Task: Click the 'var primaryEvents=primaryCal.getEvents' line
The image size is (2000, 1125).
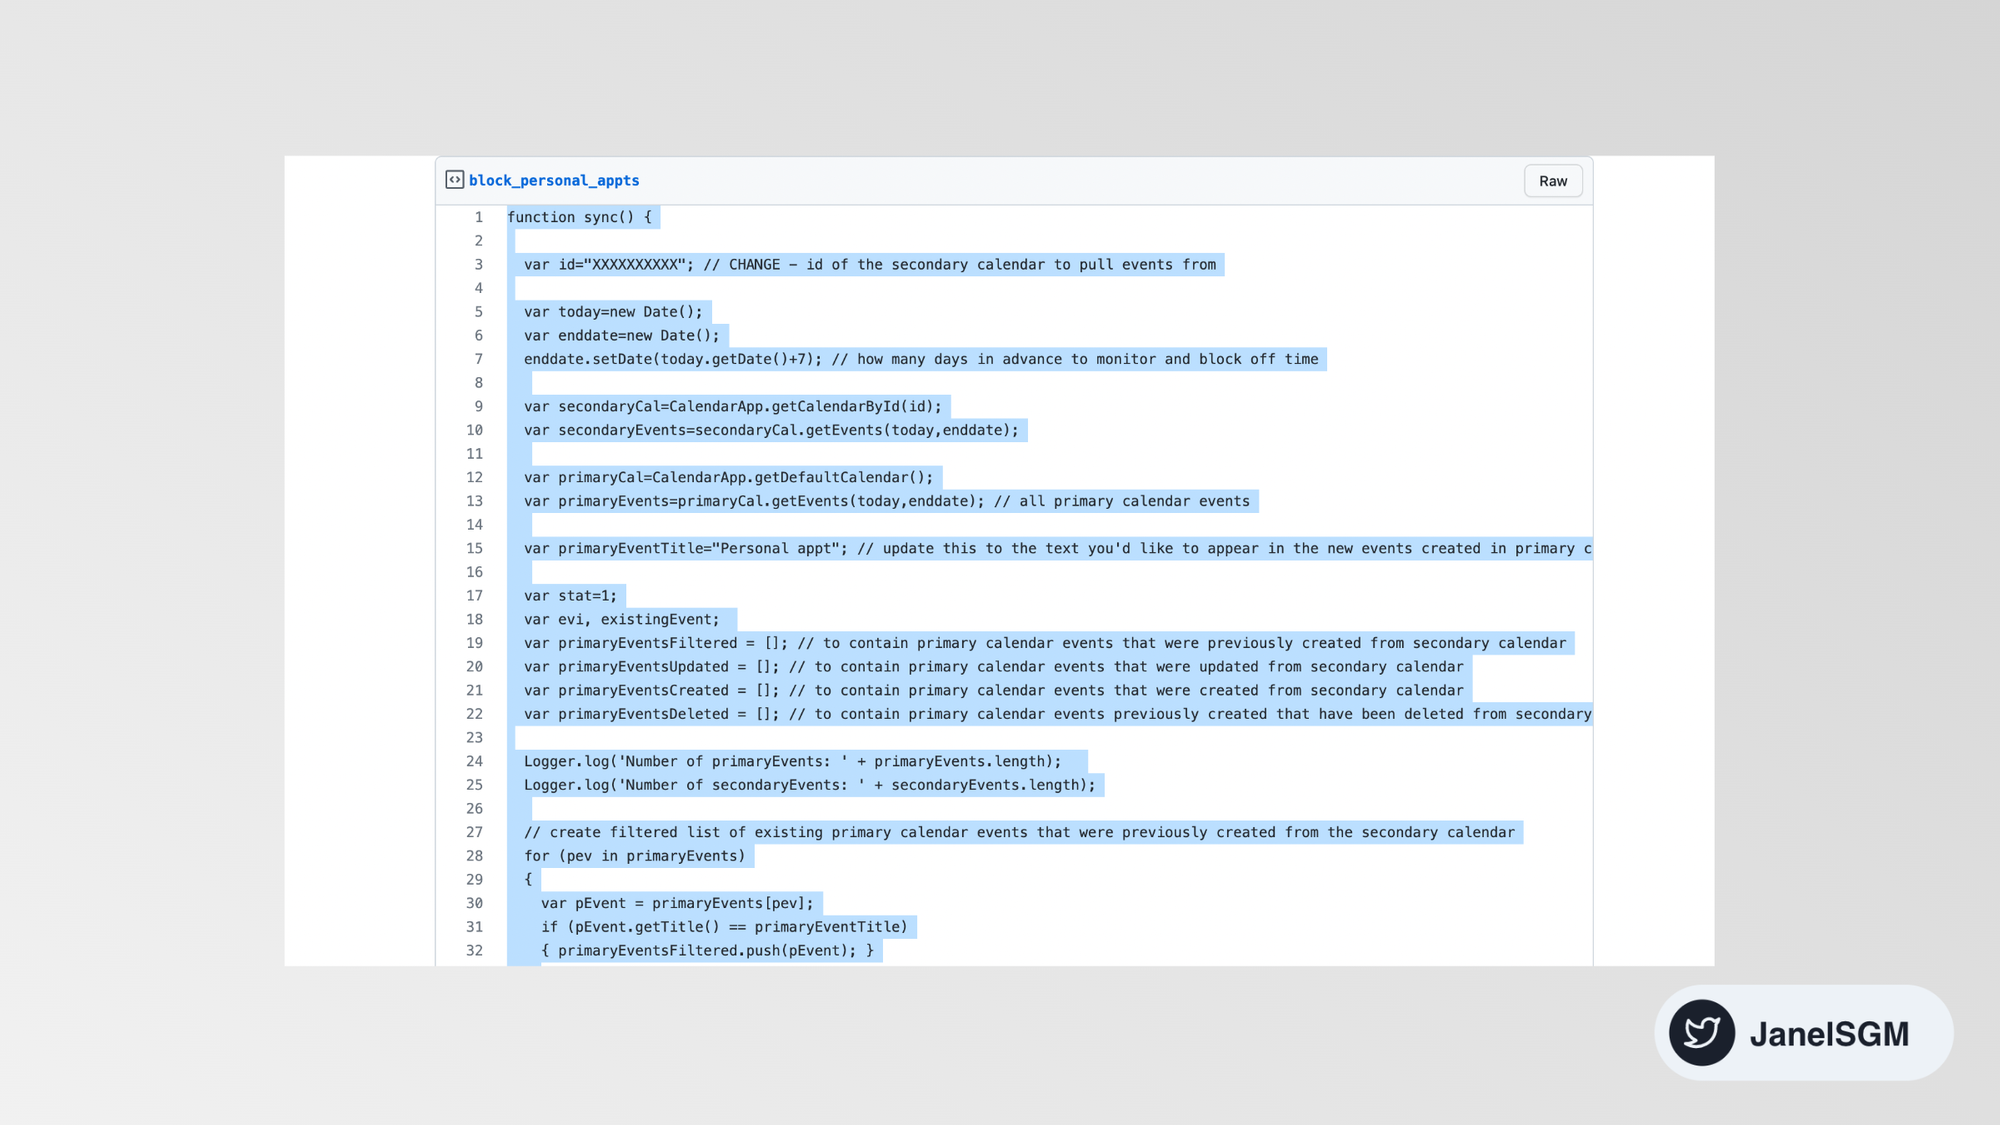Action: pos(887,501)
